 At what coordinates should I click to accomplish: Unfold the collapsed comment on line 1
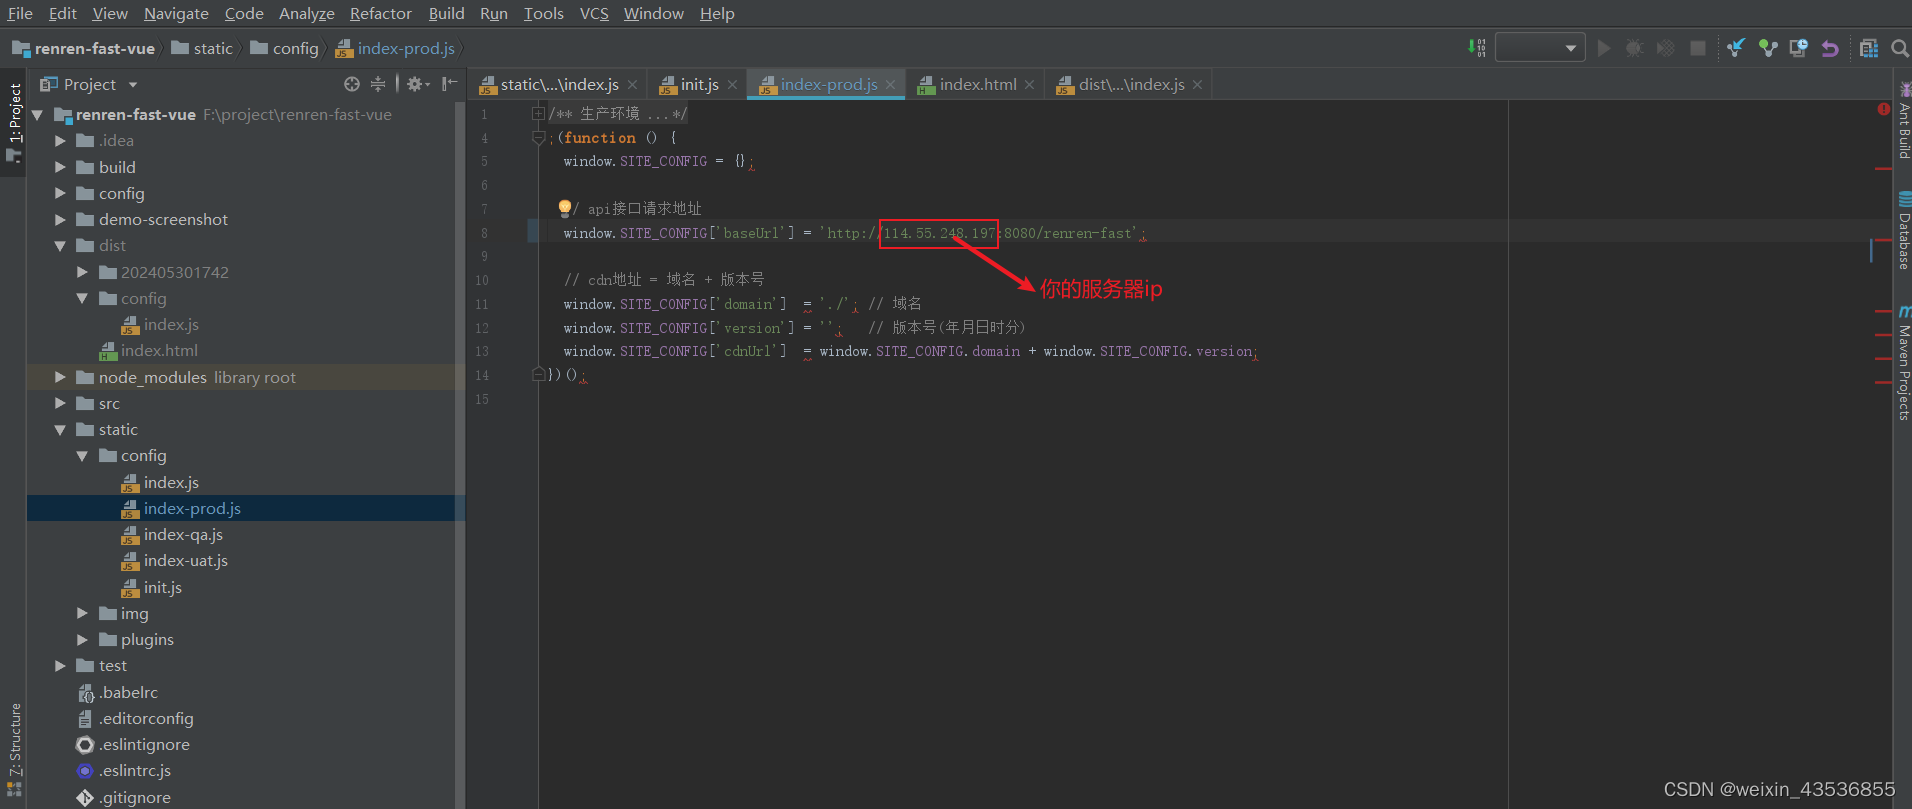coord(538,114)
